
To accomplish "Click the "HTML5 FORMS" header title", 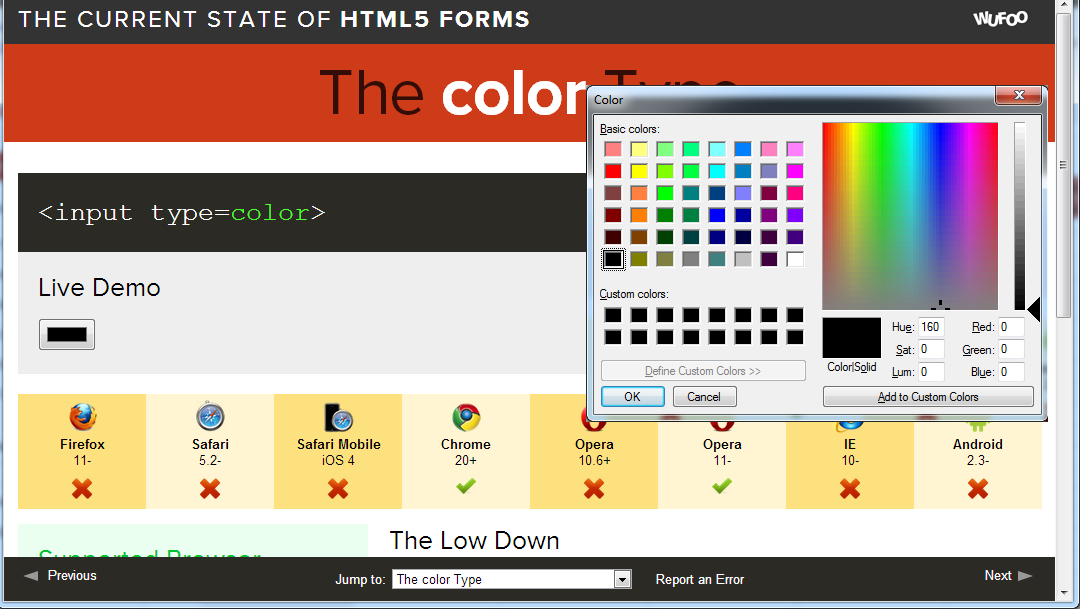I will (435, 19).
